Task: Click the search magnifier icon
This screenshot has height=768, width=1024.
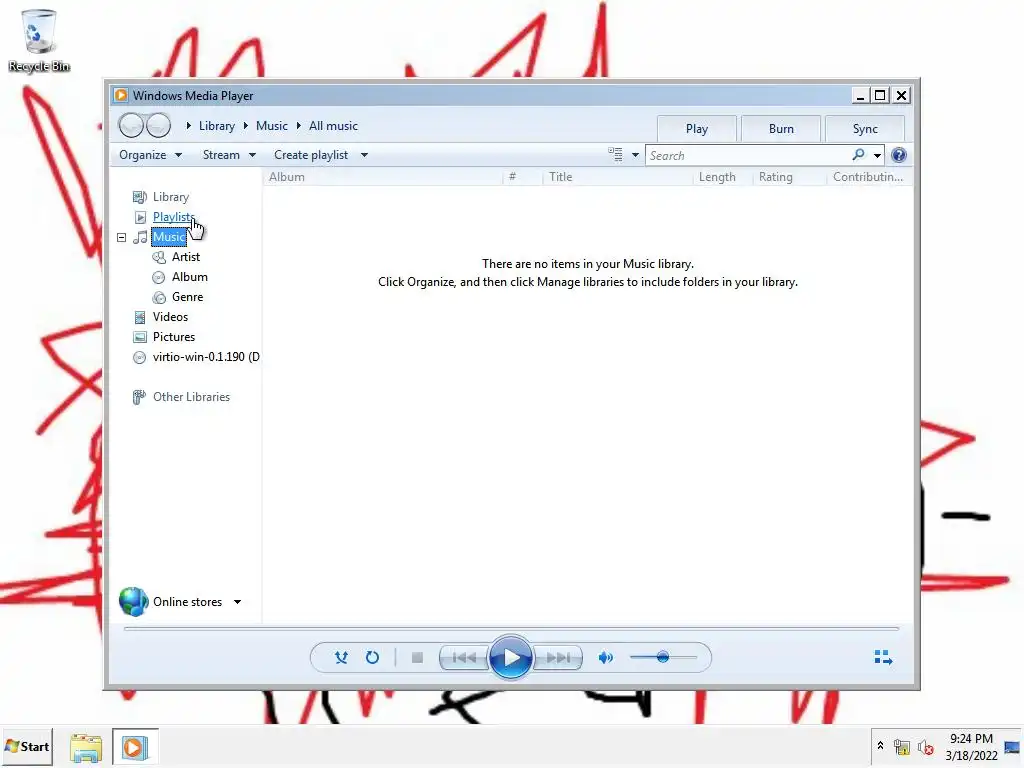Action: click(858, 155)
